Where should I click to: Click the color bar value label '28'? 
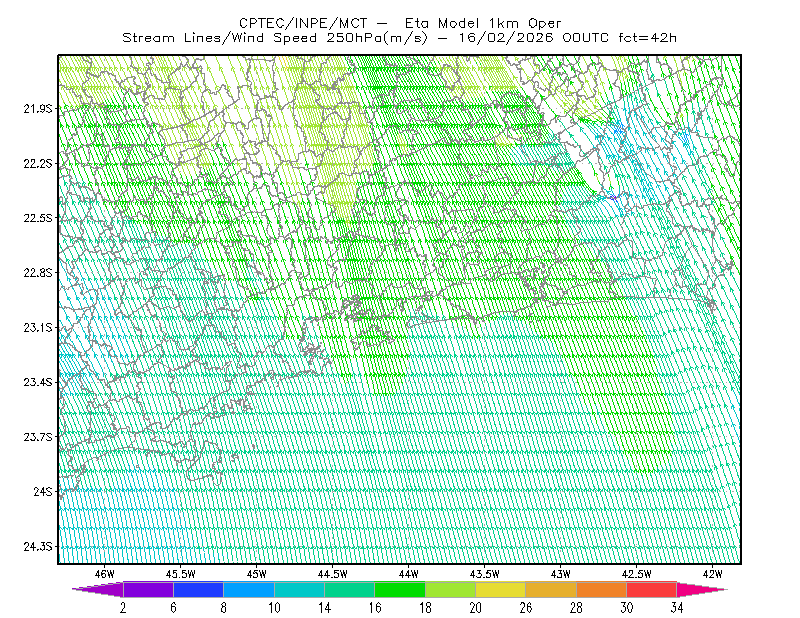576,608
